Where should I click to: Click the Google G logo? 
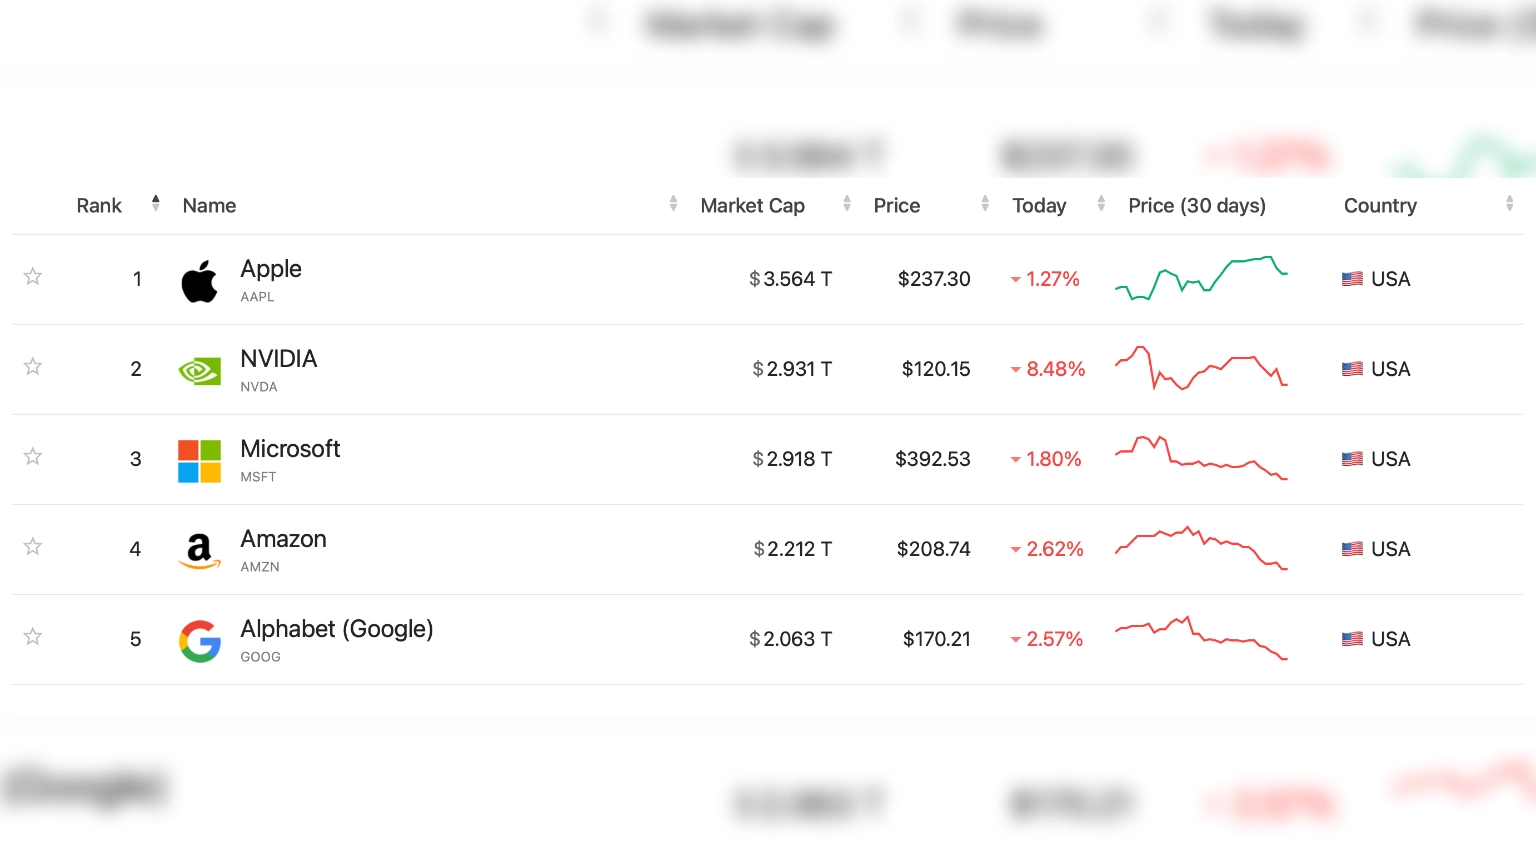(x=199, y=641)
